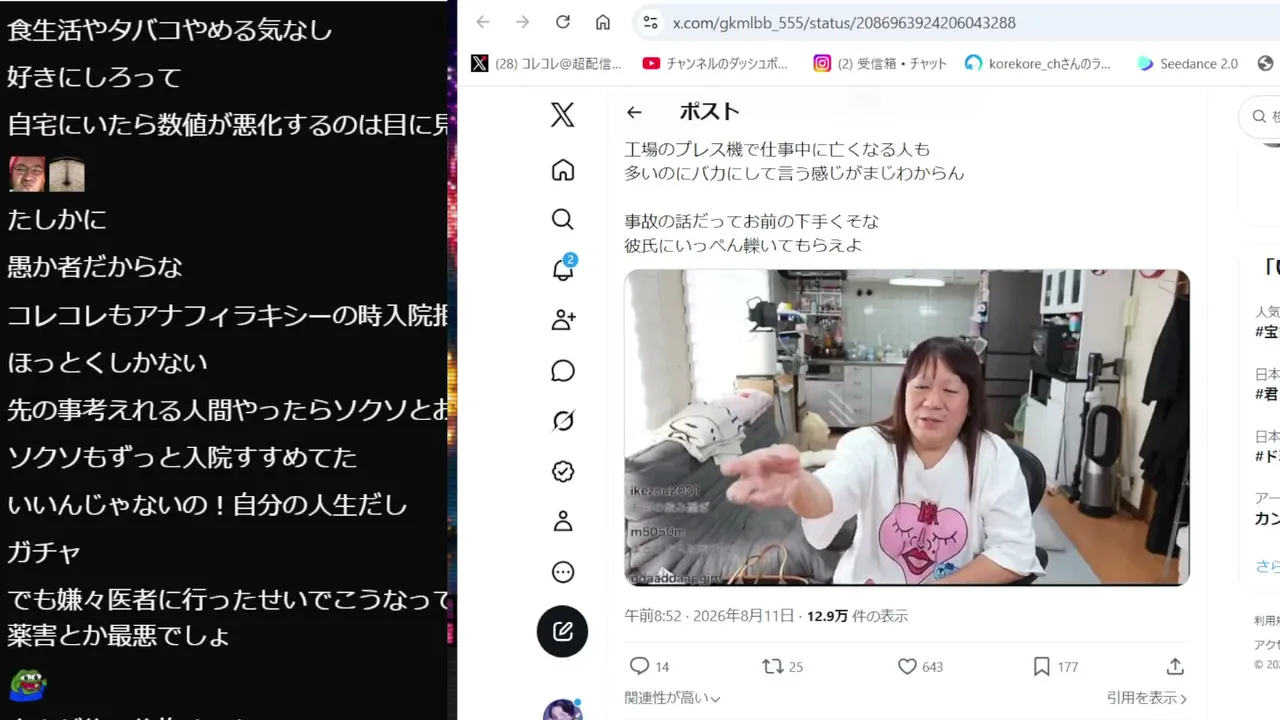Screen dimensions: 1280x720
Task: Open the Grok icon in sidebar
Action: [563, 421]
